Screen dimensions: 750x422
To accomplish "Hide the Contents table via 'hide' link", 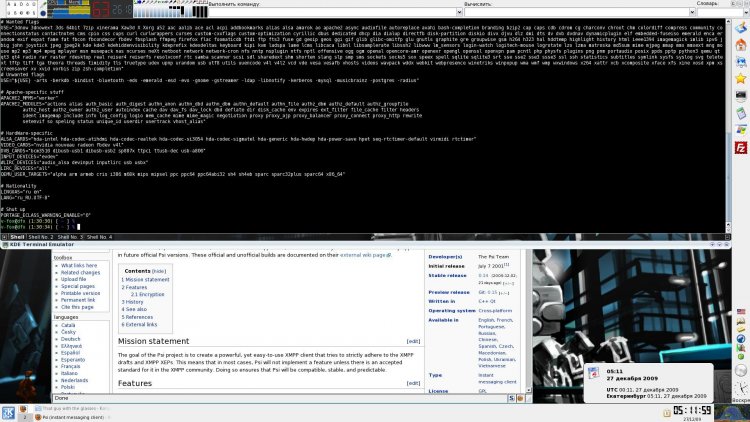I will coord(159,271).
